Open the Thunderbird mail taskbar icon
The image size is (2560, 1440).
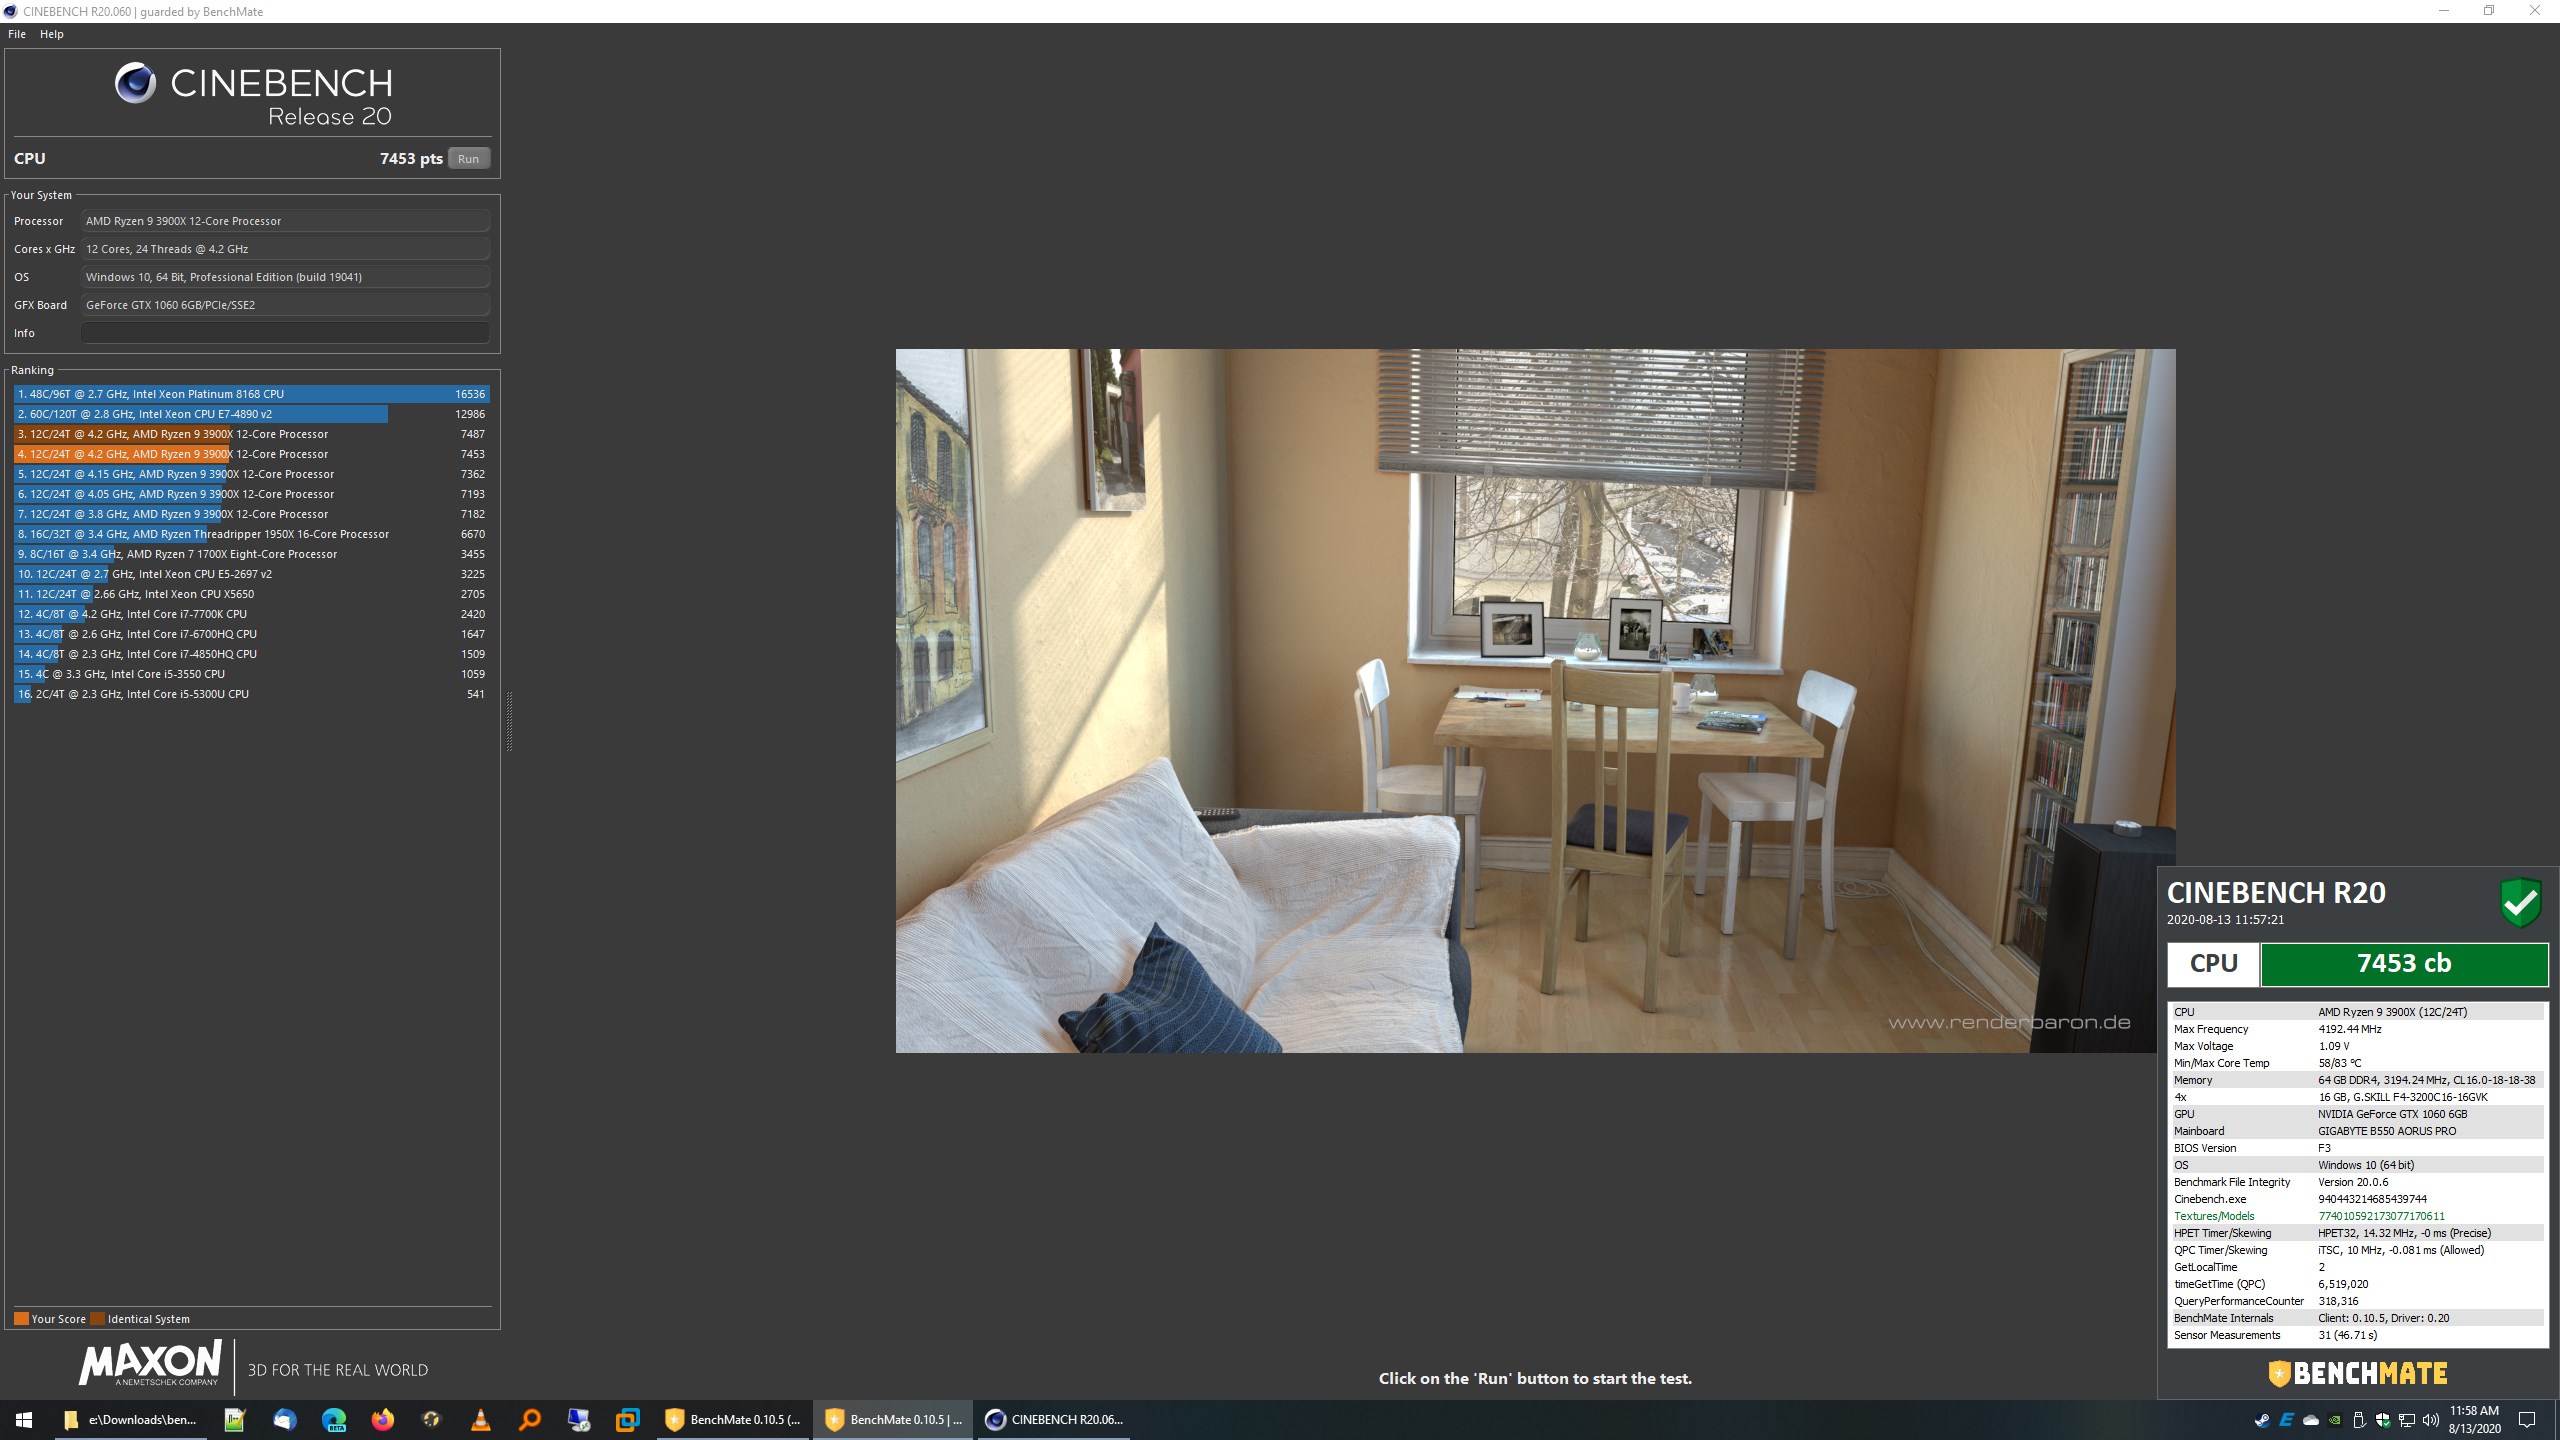284,1419
